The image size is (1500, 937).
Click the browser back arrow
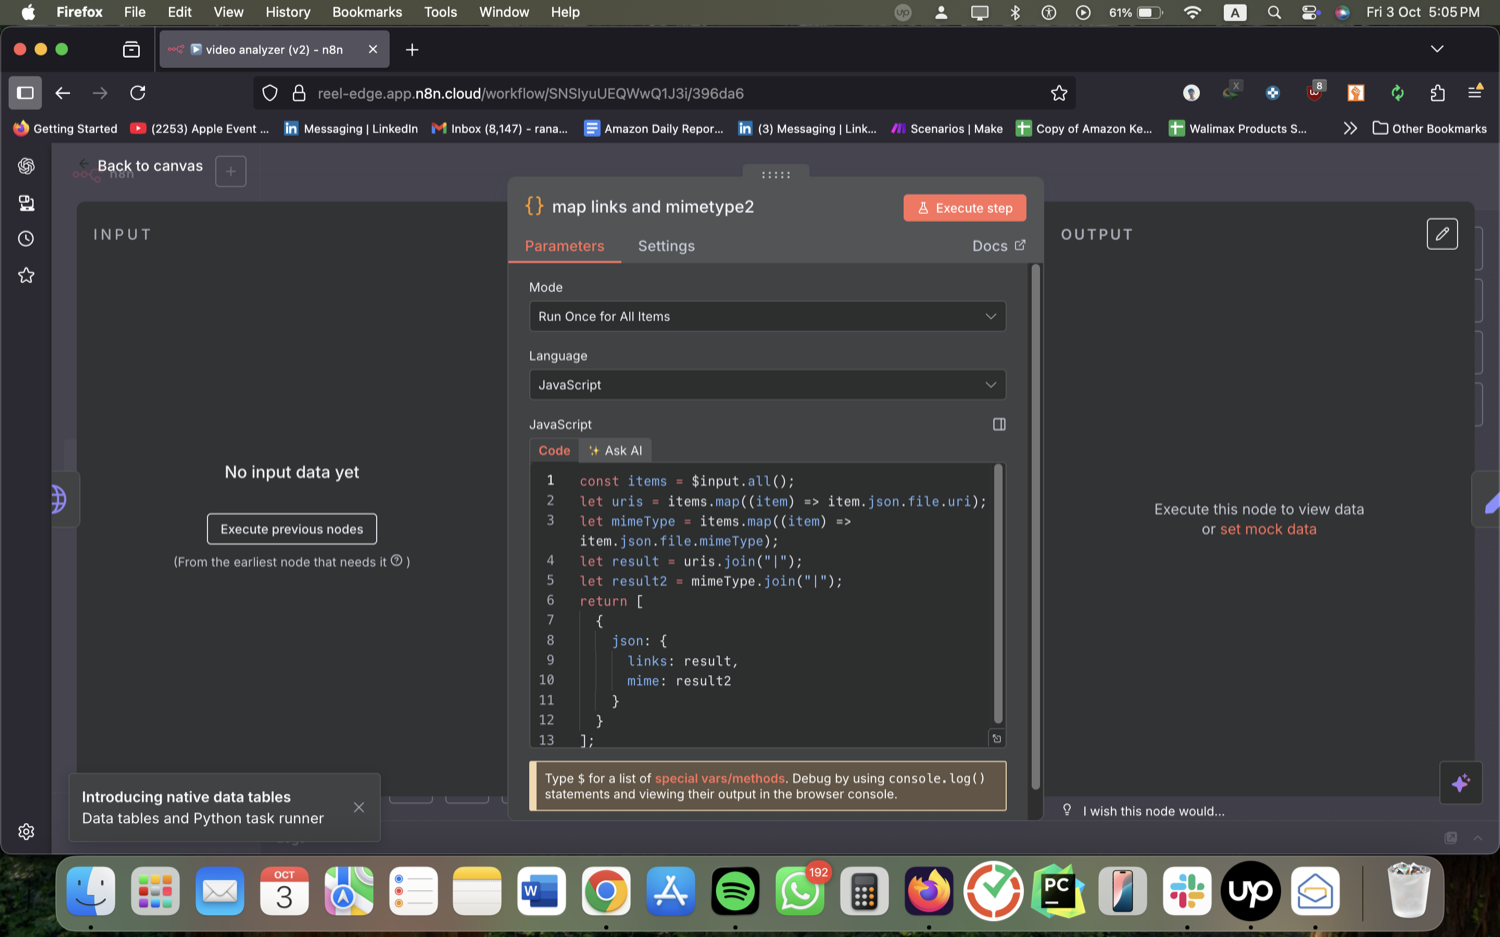[63, 93]
